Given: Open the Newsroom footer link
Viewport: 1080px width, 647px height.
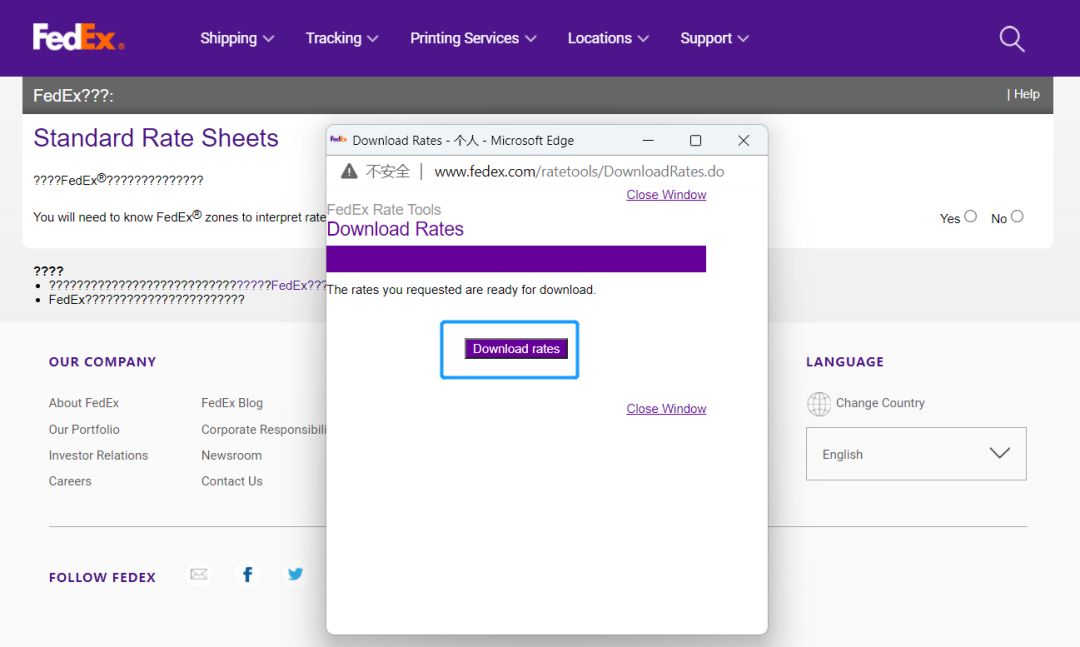Looking at the screenshot, I should [231, 455].
